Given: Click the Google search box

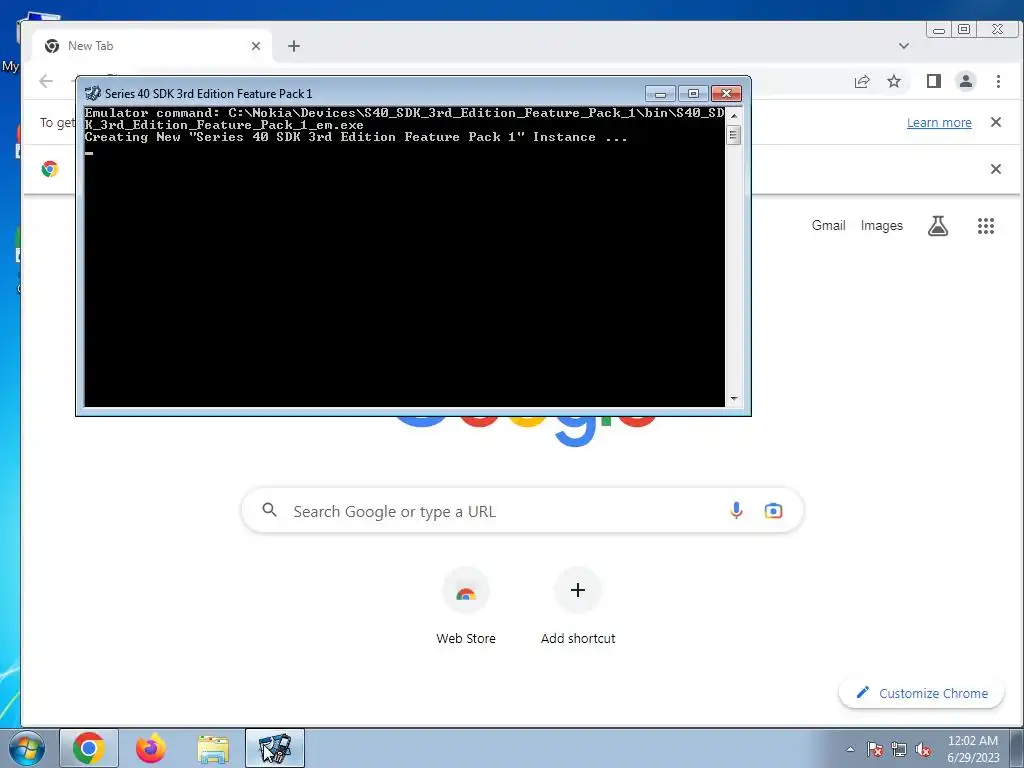Looking at the screenshot, I should click(x=522, y=511).
